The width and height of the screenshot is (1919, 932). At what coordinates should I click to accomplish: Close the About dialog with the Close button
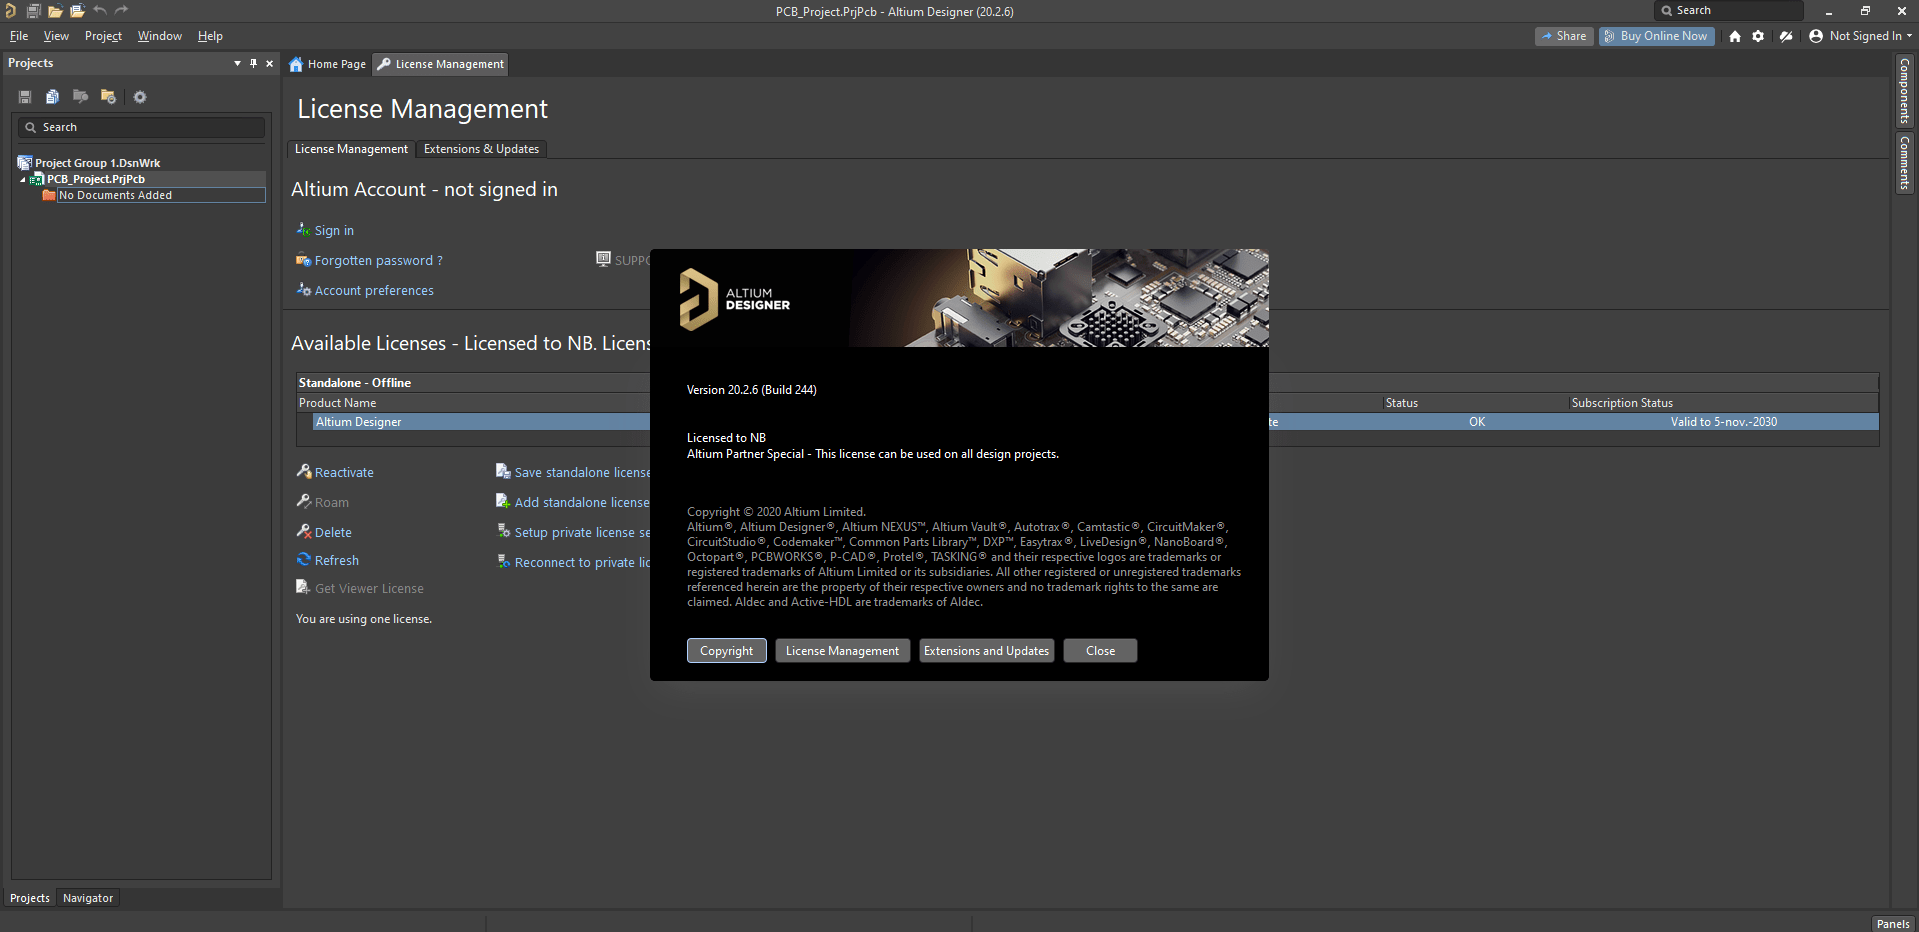[x=1101, y=651]
